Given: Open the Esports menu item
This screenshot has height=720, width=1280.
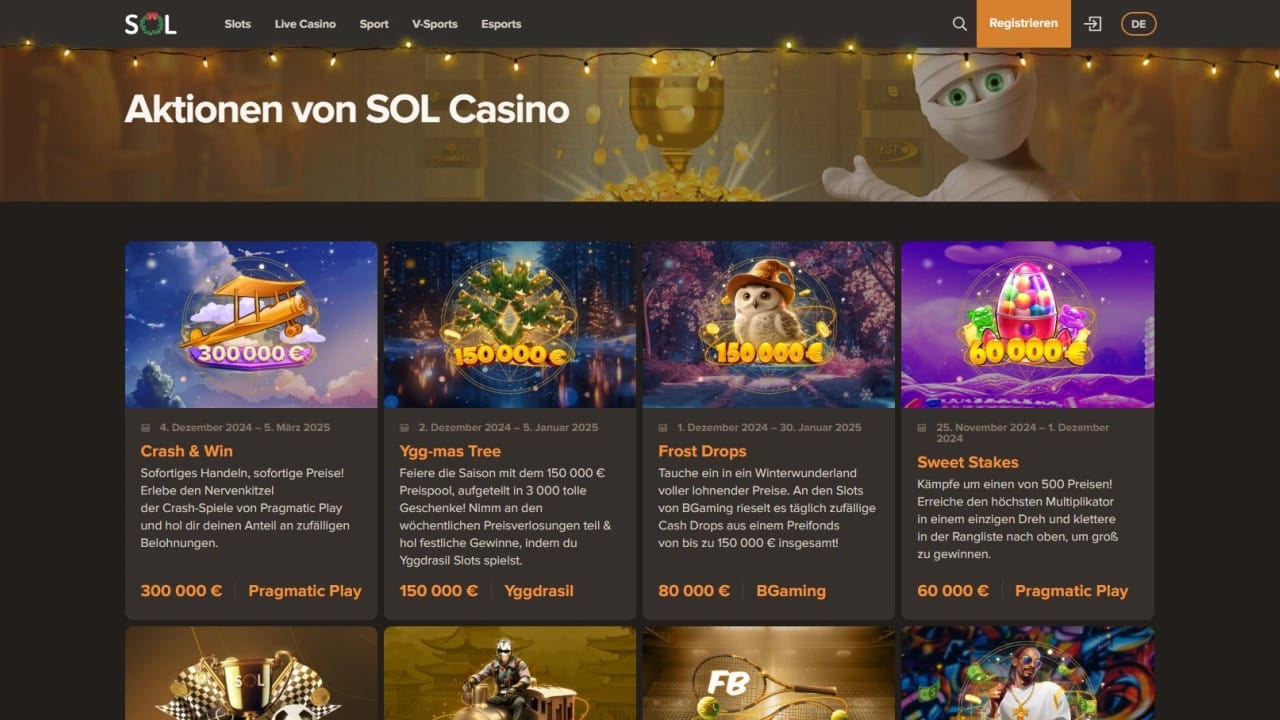Looking at the screenshot, I should (501, 24).
